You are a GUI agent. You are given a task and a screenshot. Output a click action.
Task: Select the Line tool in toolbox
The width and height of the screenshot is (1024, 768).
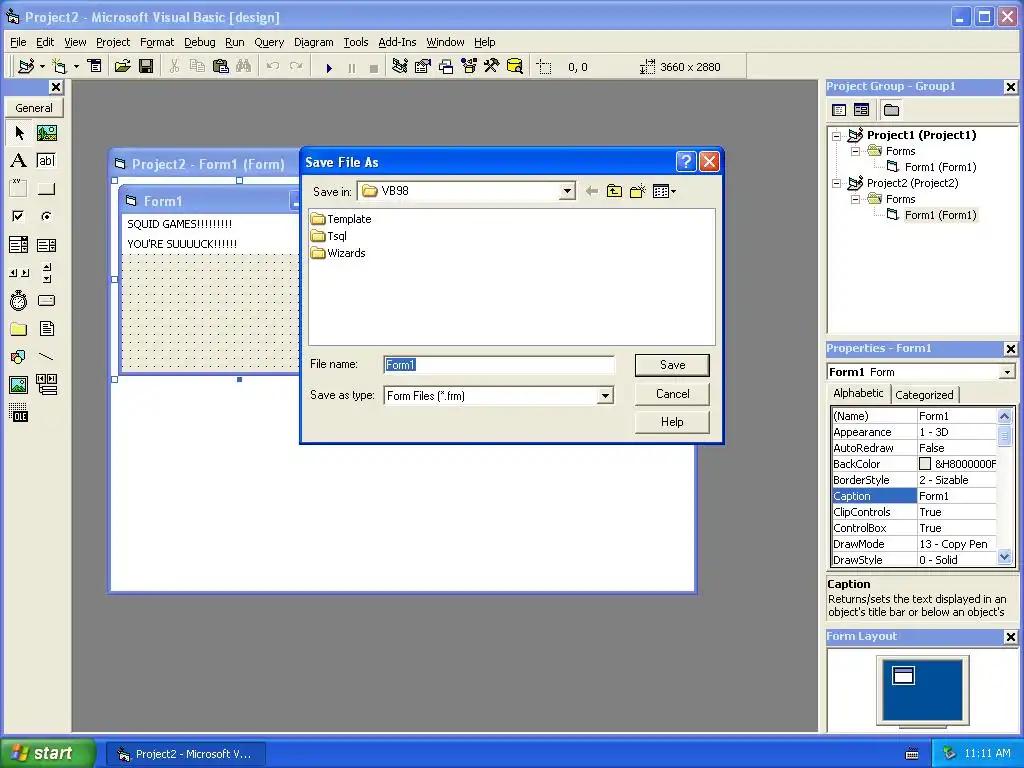tap(46, 357)
